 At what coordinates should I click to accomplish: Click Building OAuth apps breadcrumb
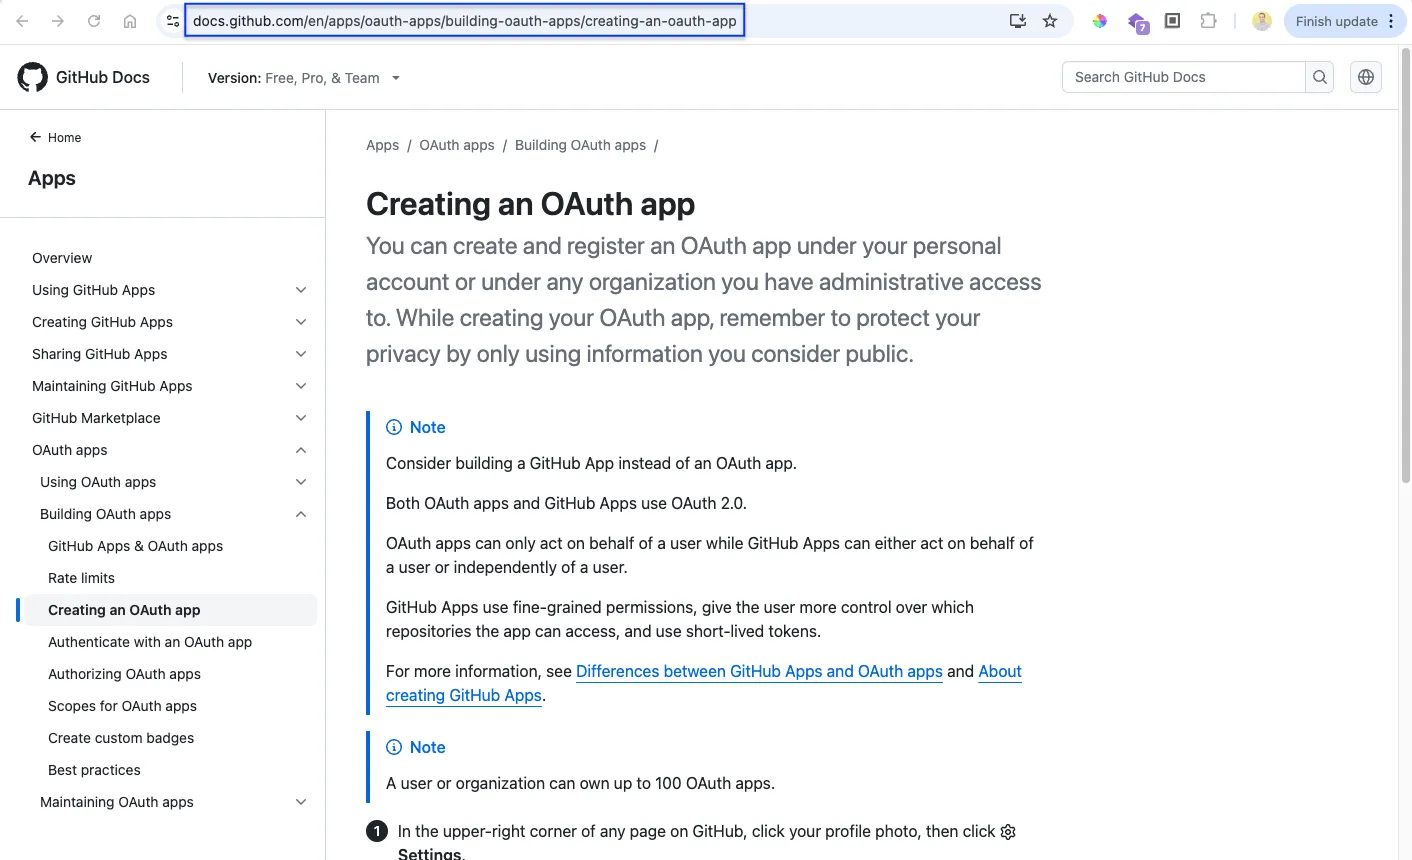click(x=580, y=145)
